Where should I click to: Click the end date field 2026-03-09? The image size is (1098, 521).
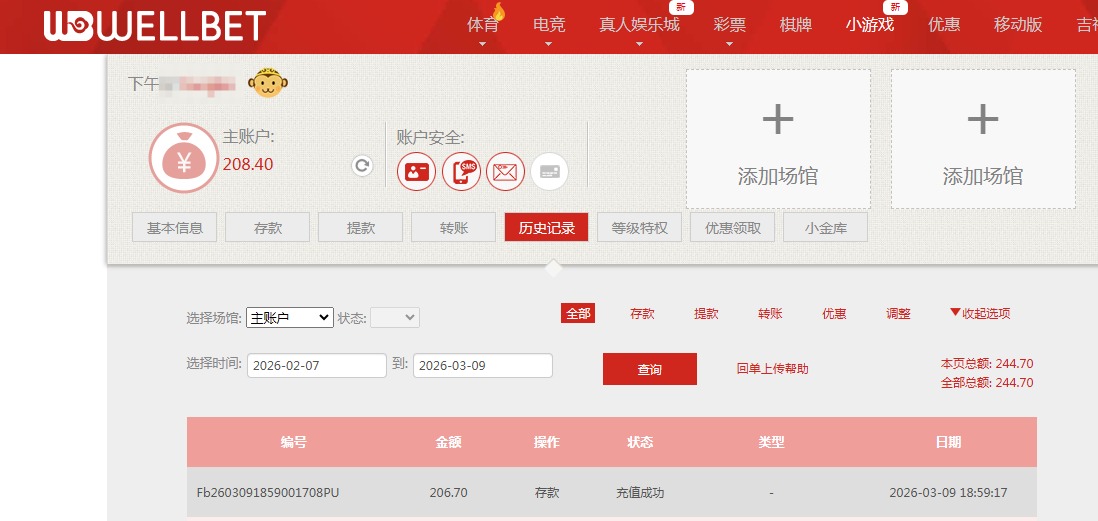coord(483,366)
